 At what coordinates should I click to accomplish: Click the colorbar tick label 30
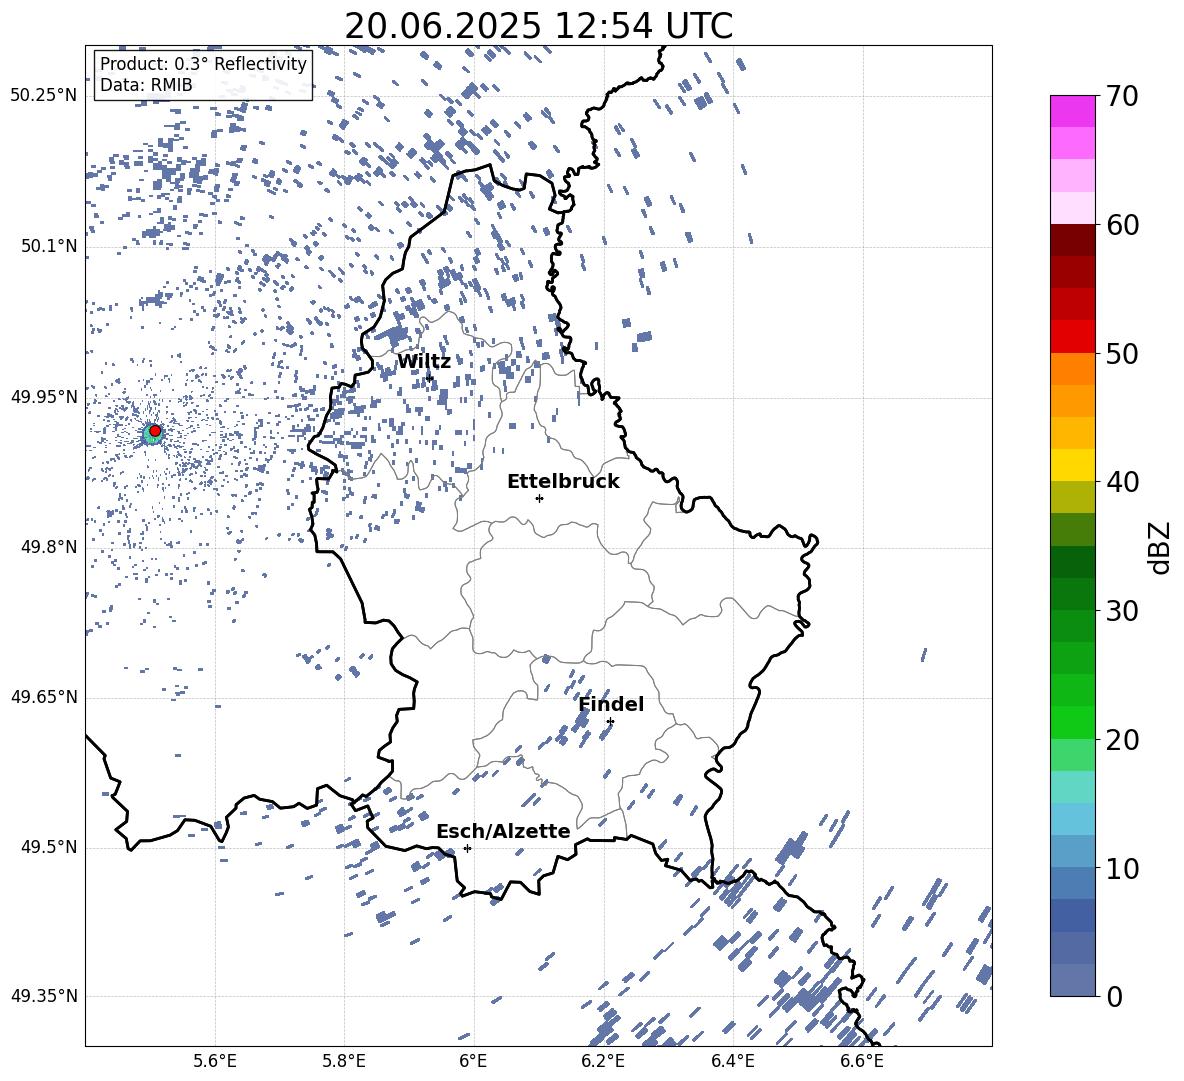click(1122, 611)
